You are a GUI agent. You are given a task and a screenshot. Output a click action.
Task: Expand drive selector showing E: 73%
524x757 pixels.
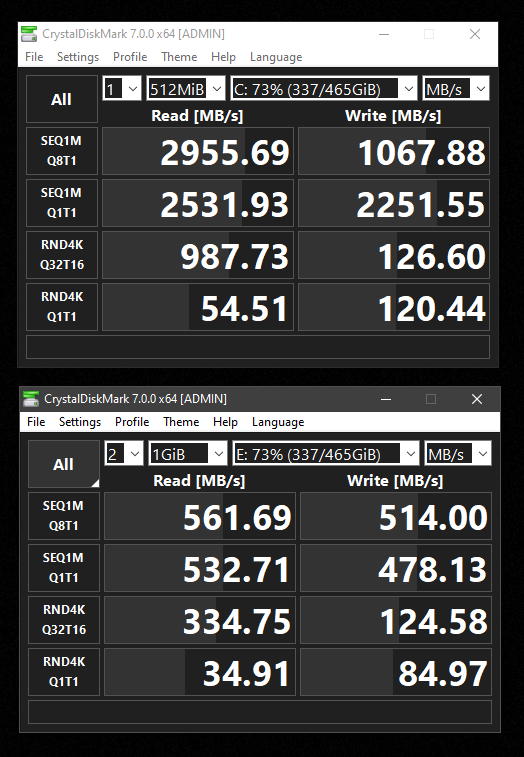[326, 454]
